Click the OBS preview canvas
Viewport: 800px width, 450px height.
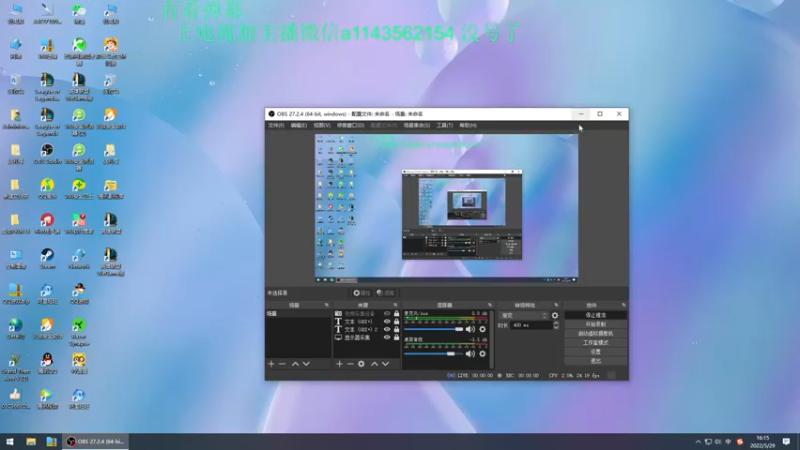click(x=446, y=208)
